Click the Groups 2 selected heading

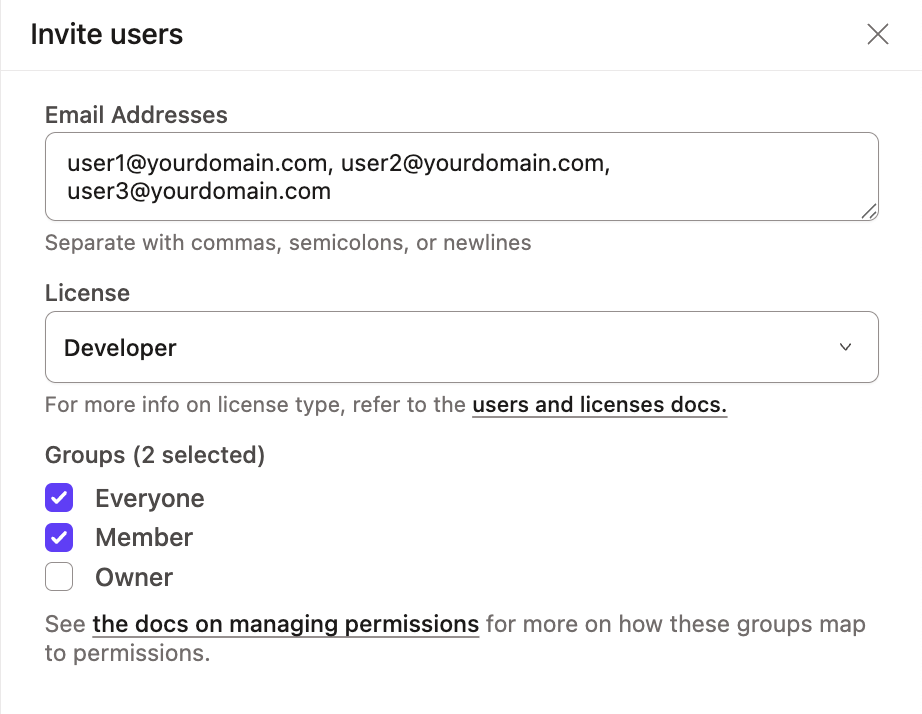coord(154,455)
